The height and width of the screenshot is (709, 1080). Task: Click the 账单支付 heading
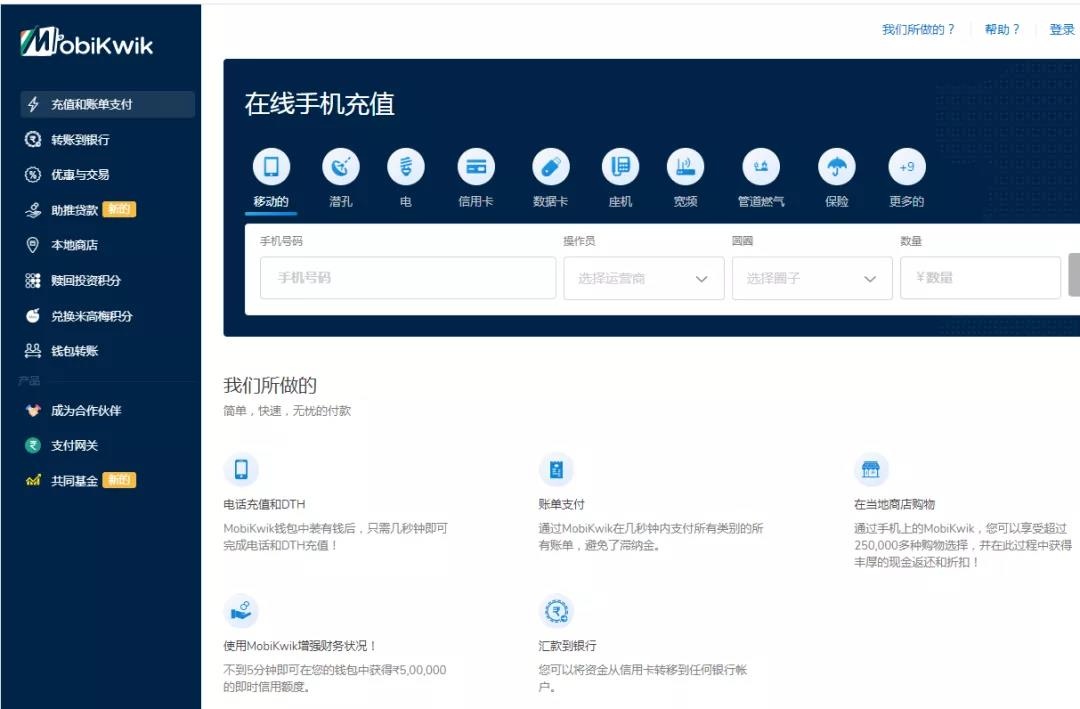(561, 504)
